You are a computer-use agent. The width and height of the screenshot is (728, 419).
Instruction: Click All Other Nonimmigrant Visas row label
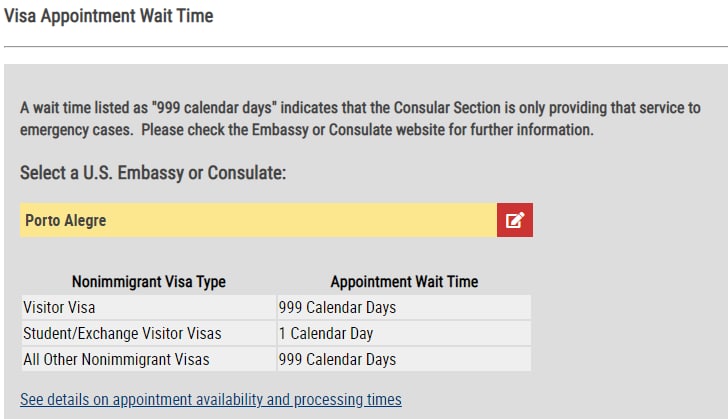click(x=116, y=360)
